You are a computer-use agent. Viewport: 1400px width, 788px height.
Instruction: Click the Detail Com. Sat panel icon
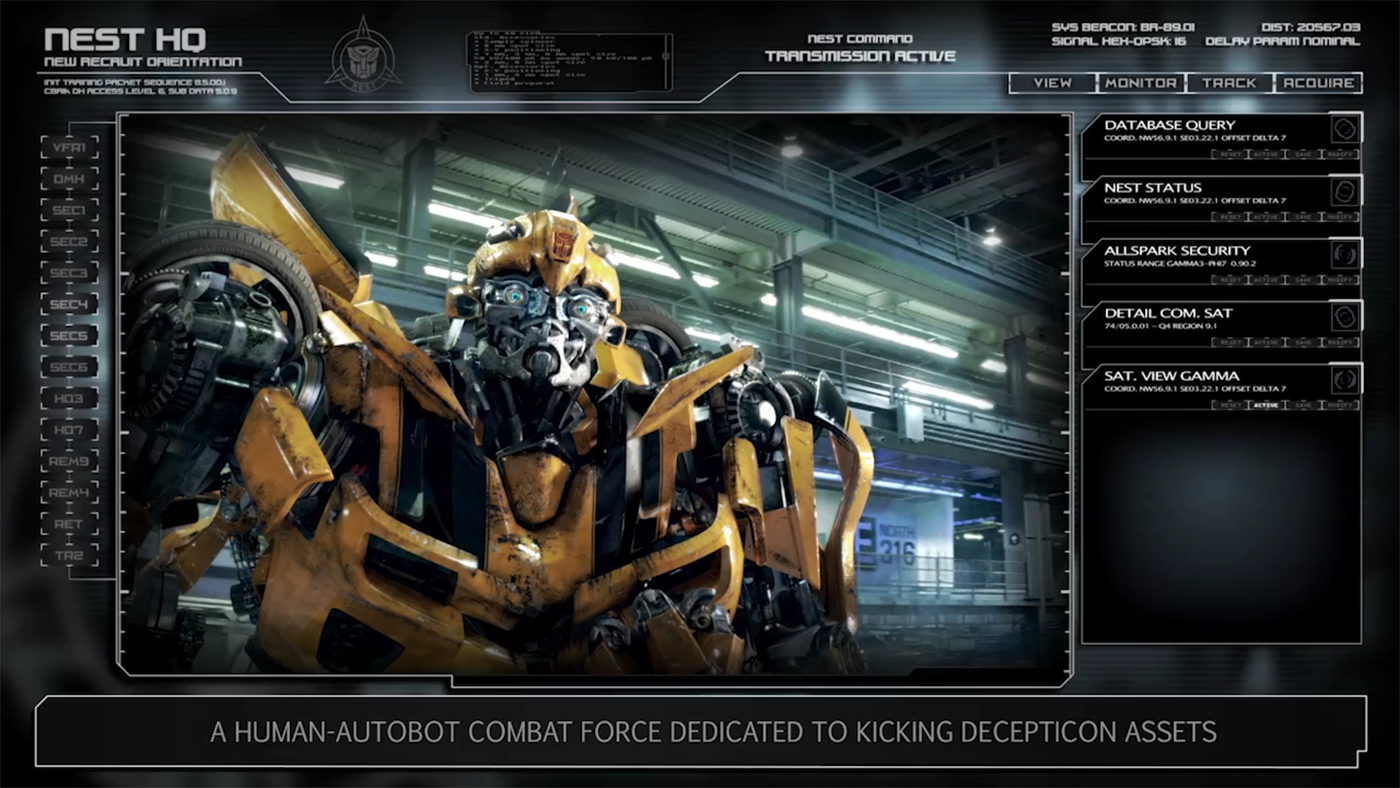pyautogui.click(x=1345, y=317)
